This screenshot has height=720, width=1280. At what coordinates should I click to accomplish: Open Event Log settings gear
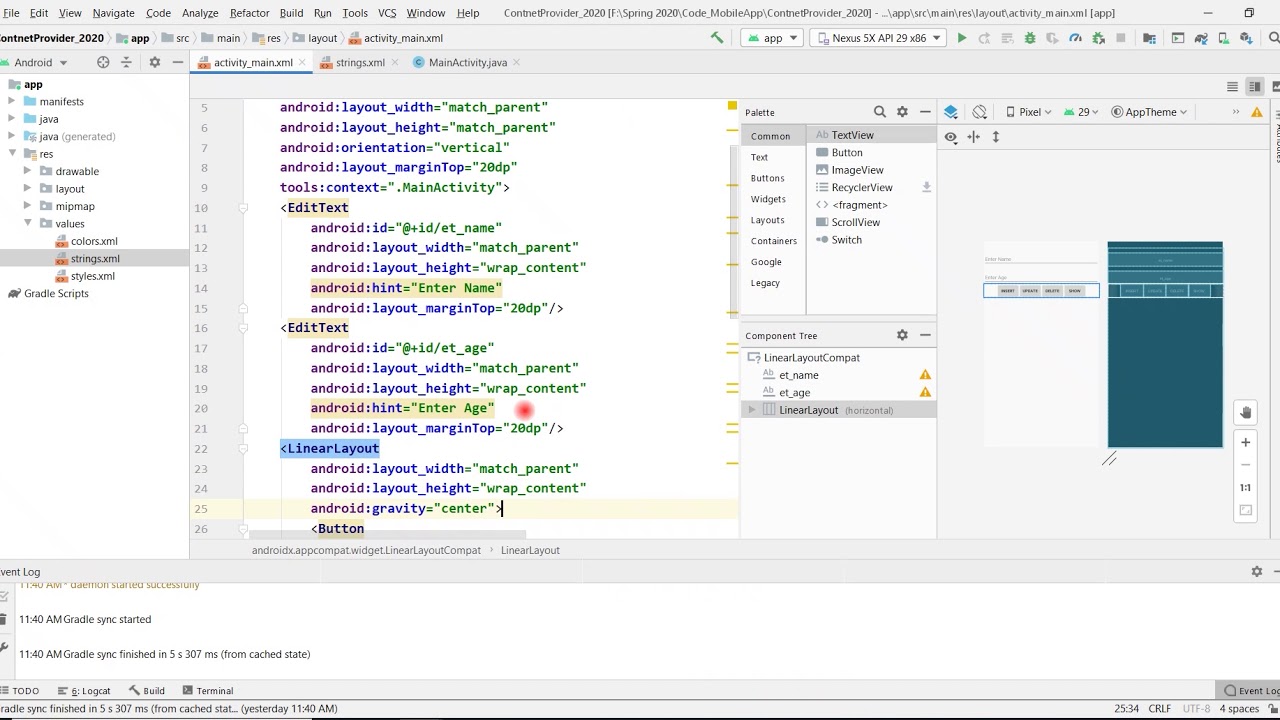[x=1257, y=572]
